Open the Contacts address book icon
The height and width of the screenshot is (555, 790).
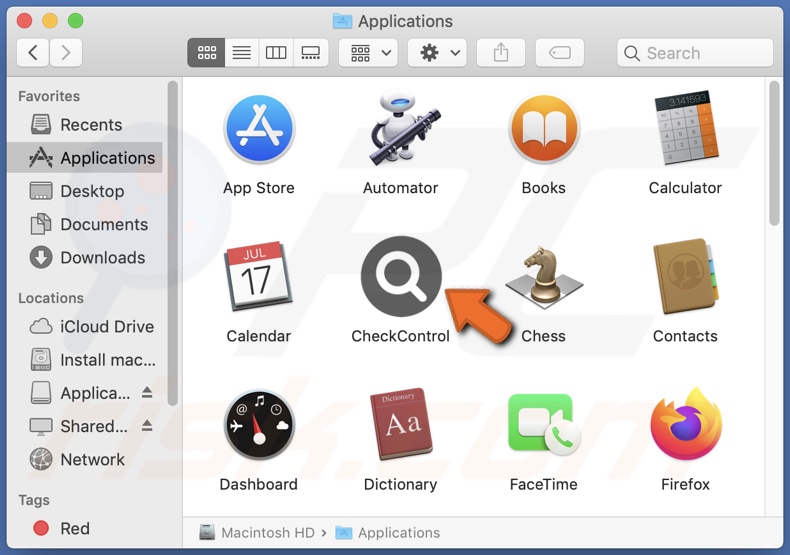[686, 276]
